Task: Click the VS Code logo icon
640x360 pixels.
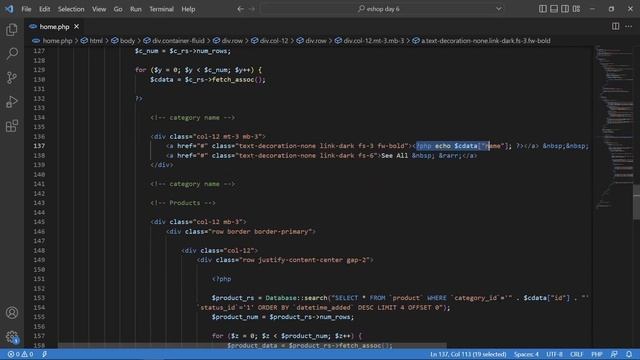Action: (x=9, y=9)
